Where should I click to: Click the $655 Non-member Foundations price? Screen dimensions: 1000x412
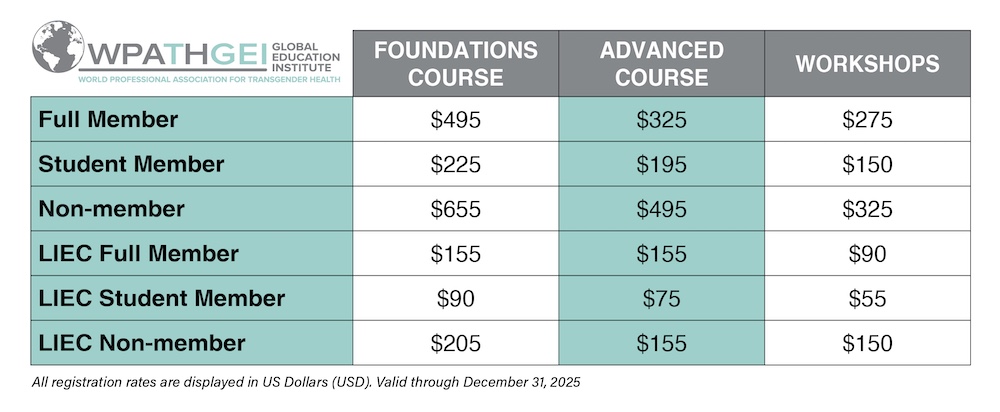pyautogui.click(x=455, y=209)
